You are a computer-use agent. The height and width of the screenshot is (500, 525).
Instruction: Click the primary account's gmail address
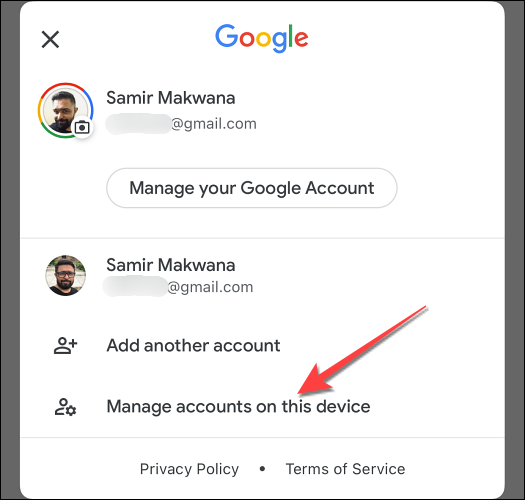pyautogui.click(x=181, y=124)
